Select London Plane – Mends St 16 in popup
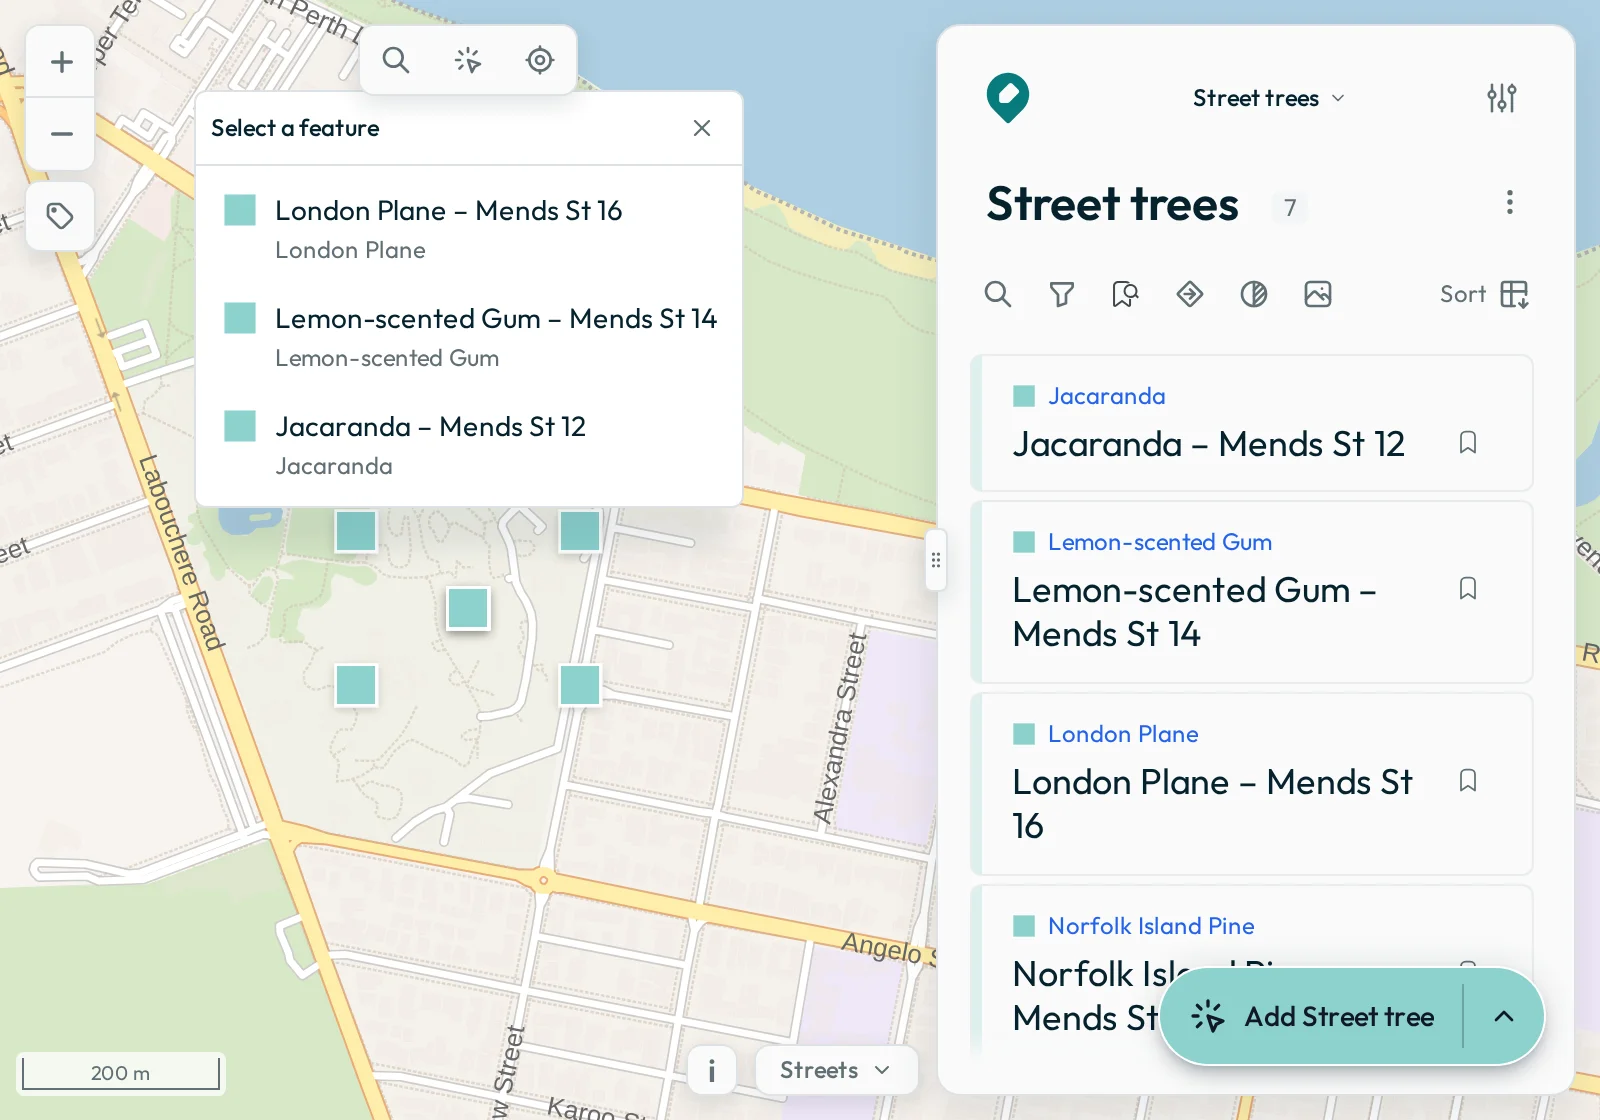This screenshot has height=1120, width=1600. (469, 229)
